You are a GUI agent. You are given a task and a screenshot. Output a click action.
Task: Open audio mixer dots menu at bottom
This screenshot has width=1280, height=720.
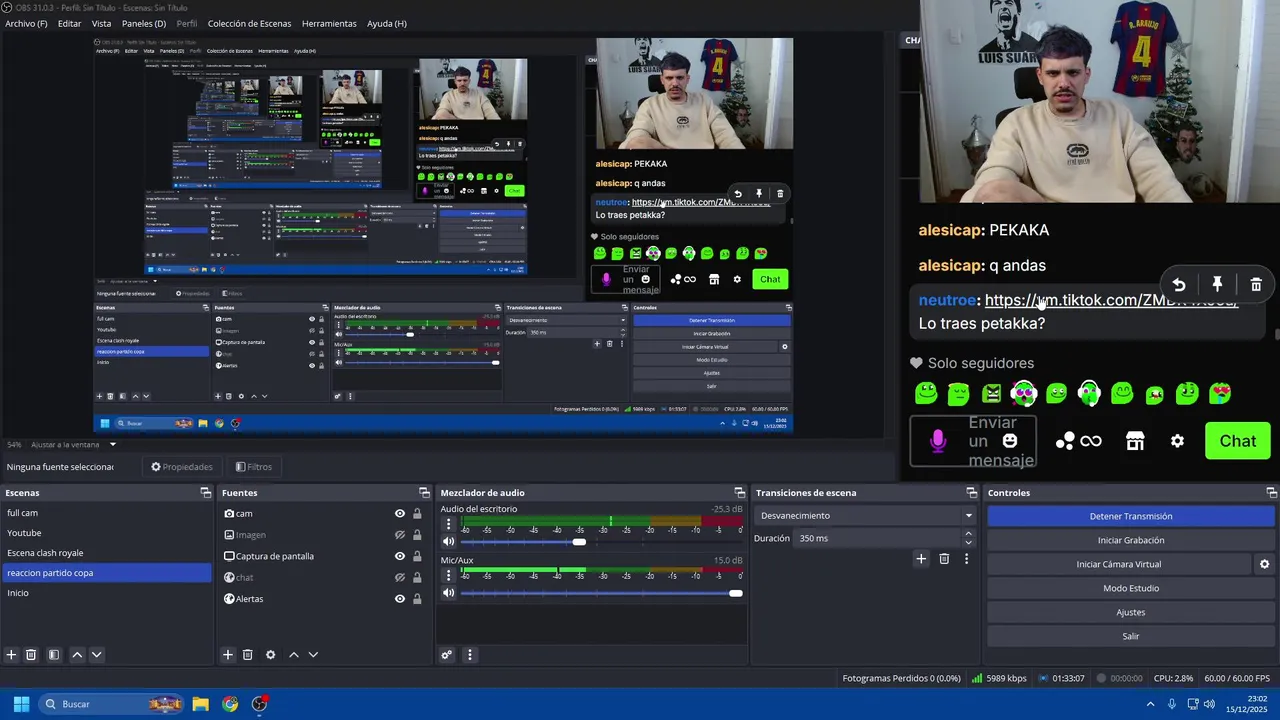[469, 655]
